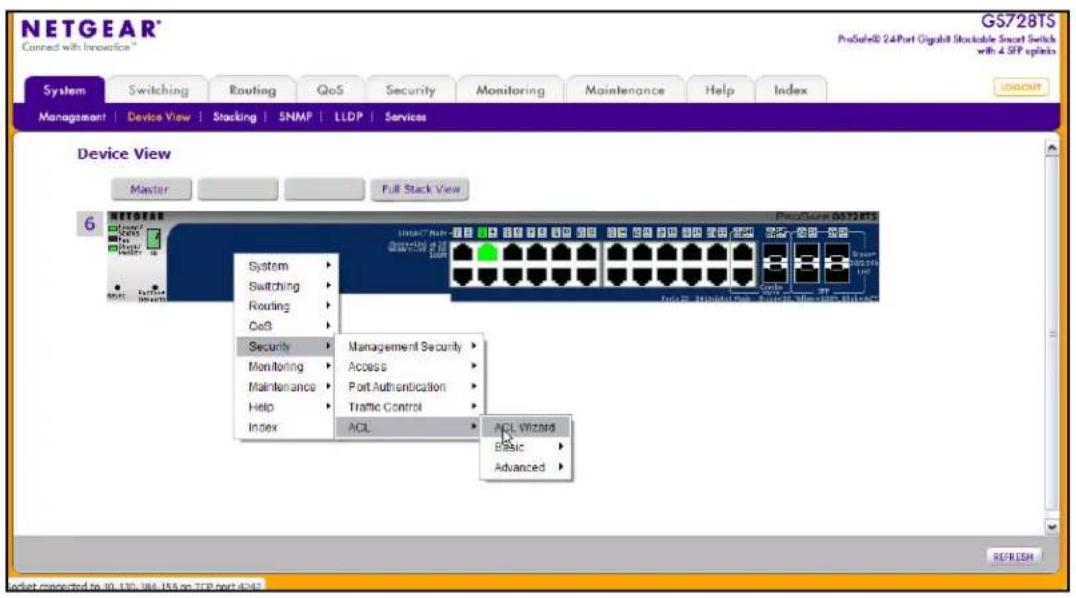1076x598 pixels.
Task: Select Index in the context menu
Action: pos(285,427)
